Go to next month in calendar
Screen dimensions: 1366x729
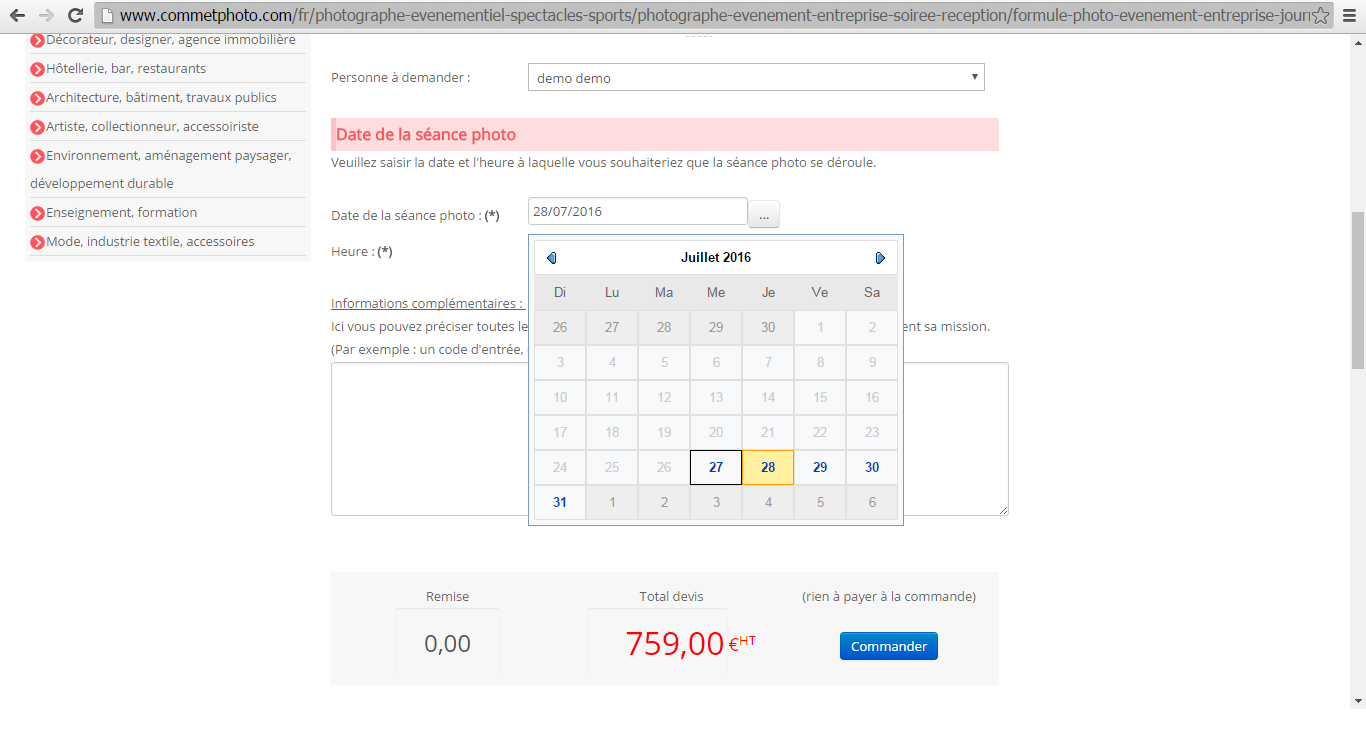(x=880, y=258)
